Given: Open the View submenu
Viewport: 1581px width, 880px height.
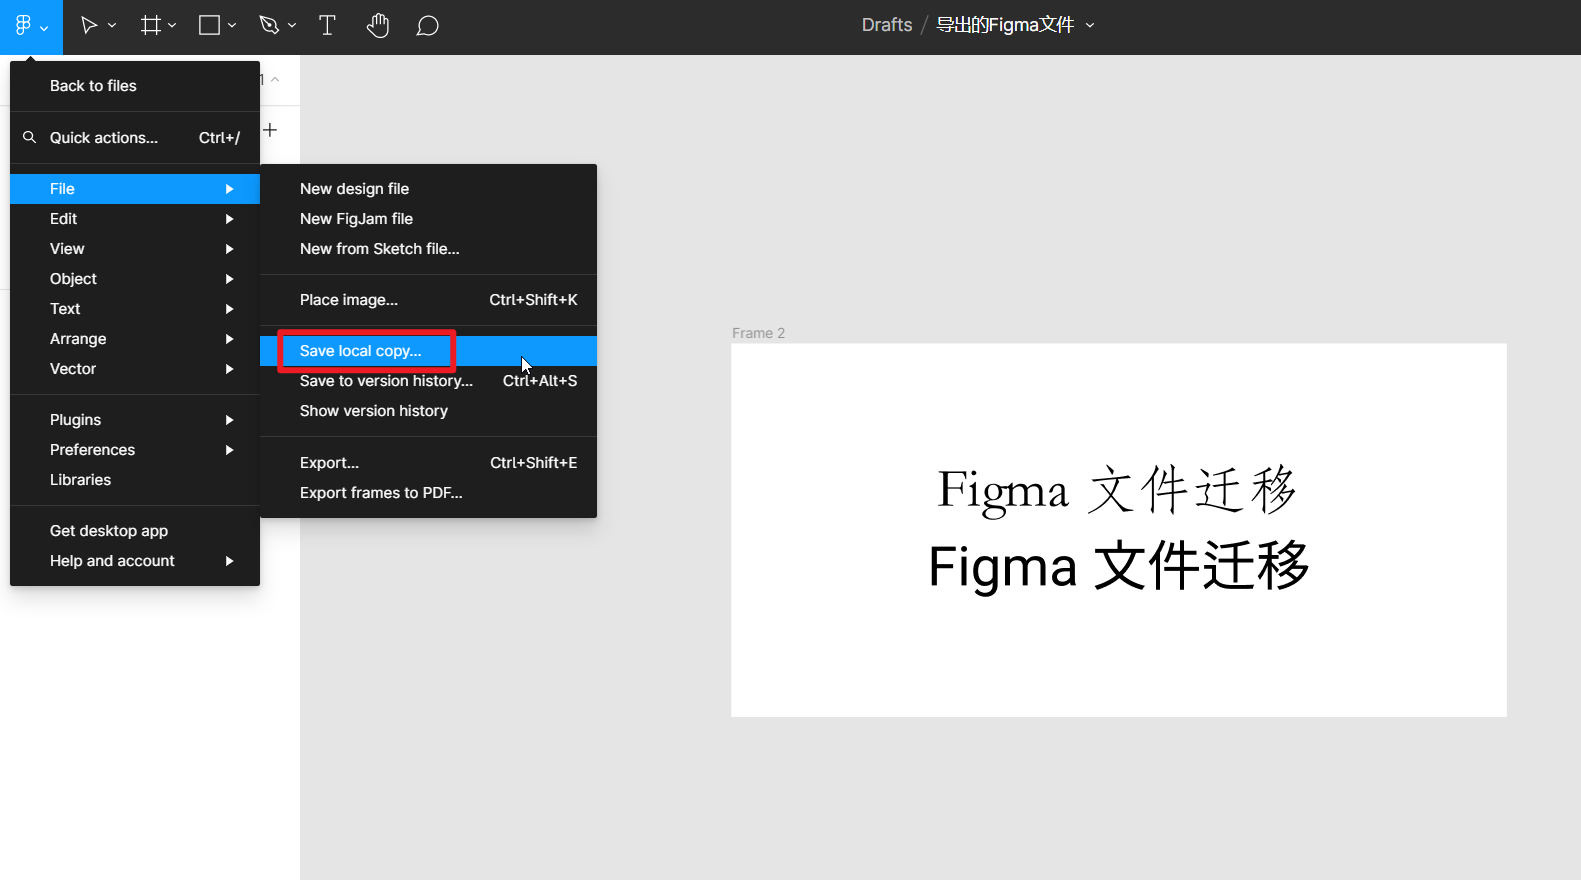Looking at the screenshot, I should [135, 249].
